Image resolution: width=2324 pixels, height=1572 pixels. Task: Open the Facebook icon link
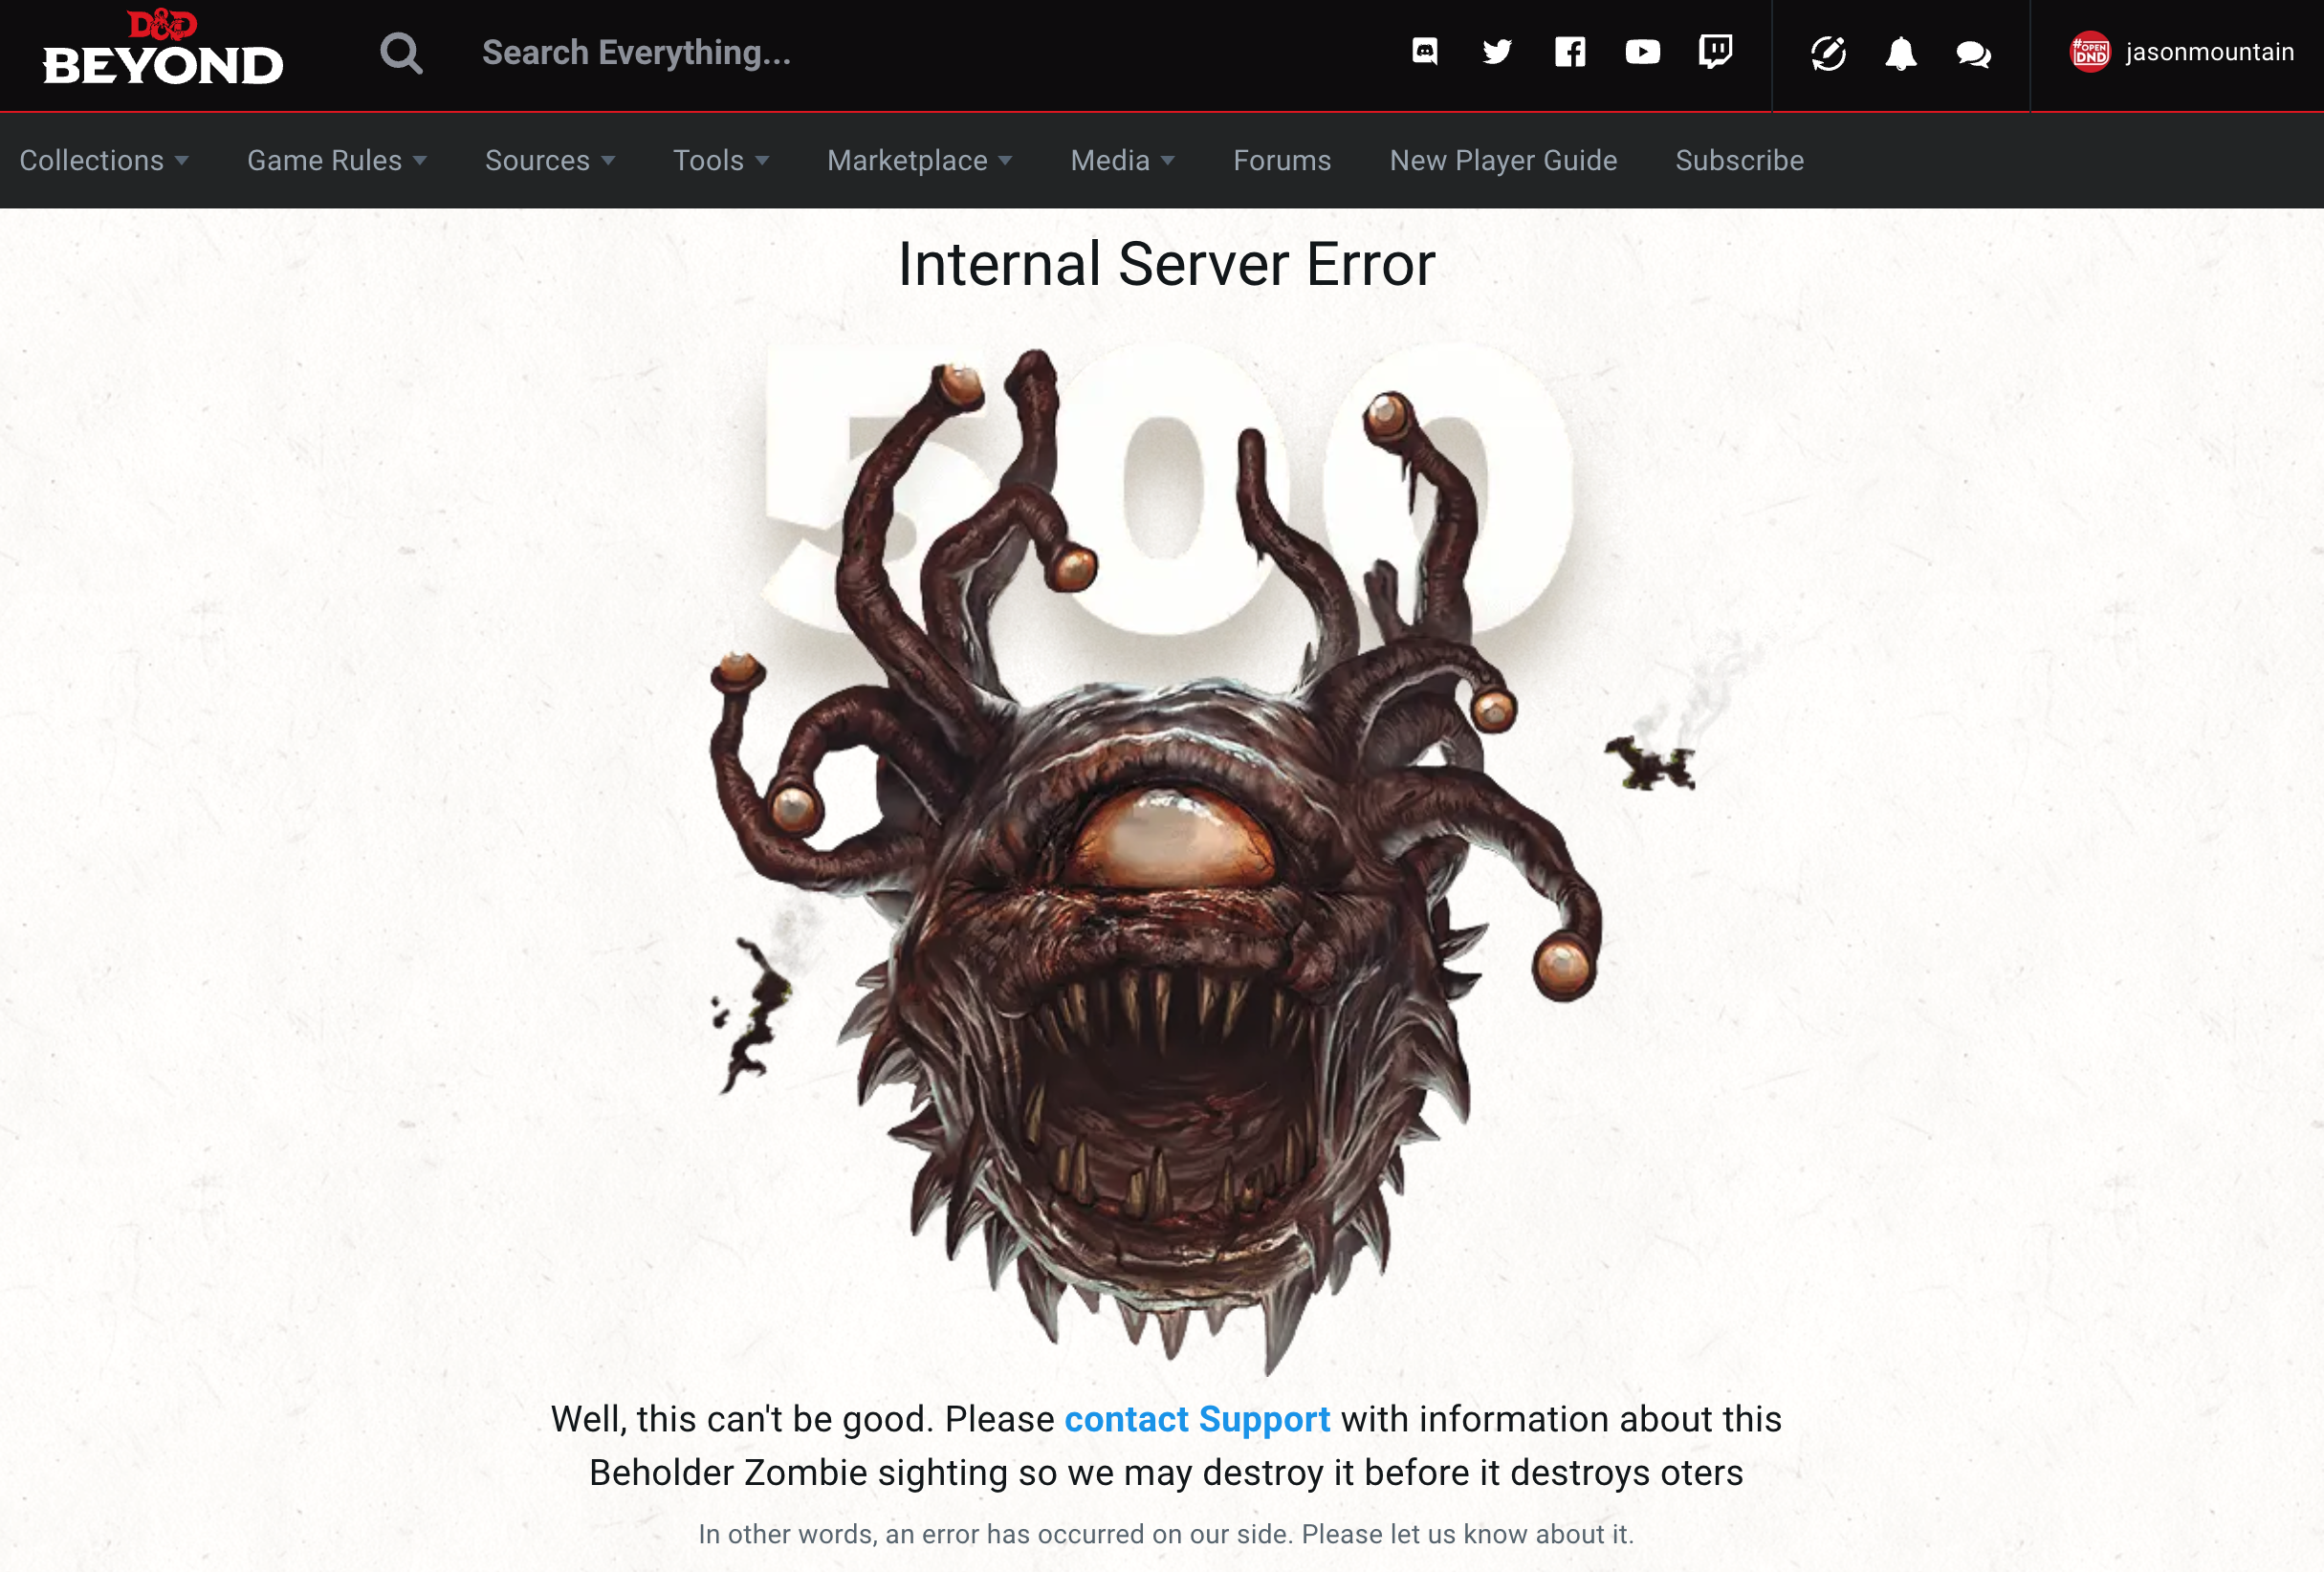point(1570,52)
